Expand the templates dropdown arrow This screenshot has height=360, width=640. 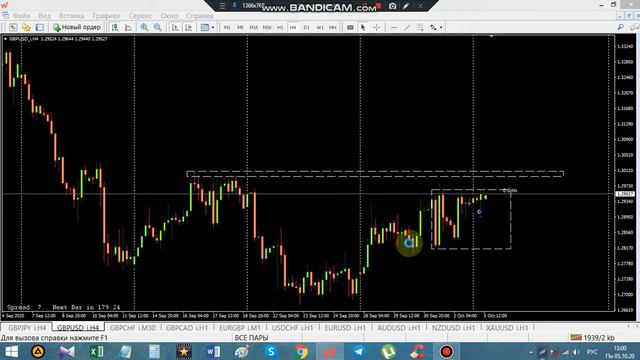tap(213, 27)
